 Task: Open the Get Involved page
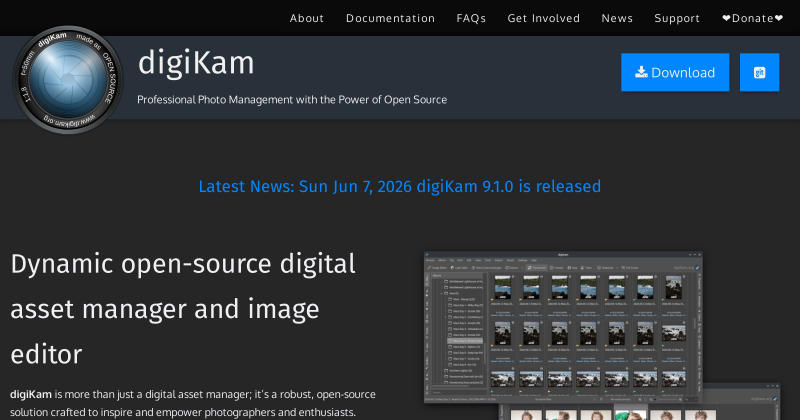[x=543, y=18]
